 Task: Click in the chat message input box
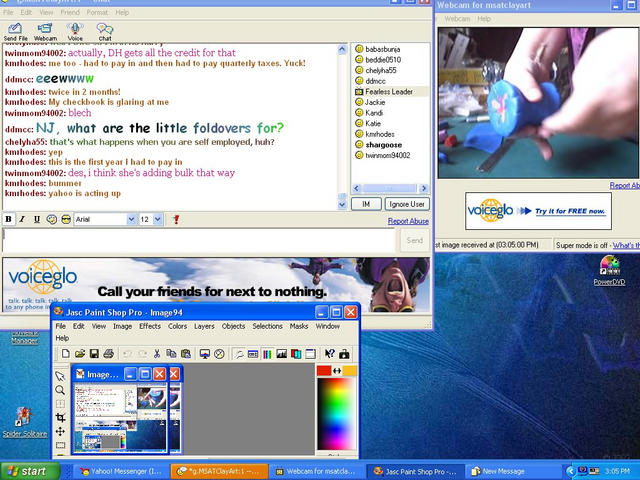pos(199,241)
